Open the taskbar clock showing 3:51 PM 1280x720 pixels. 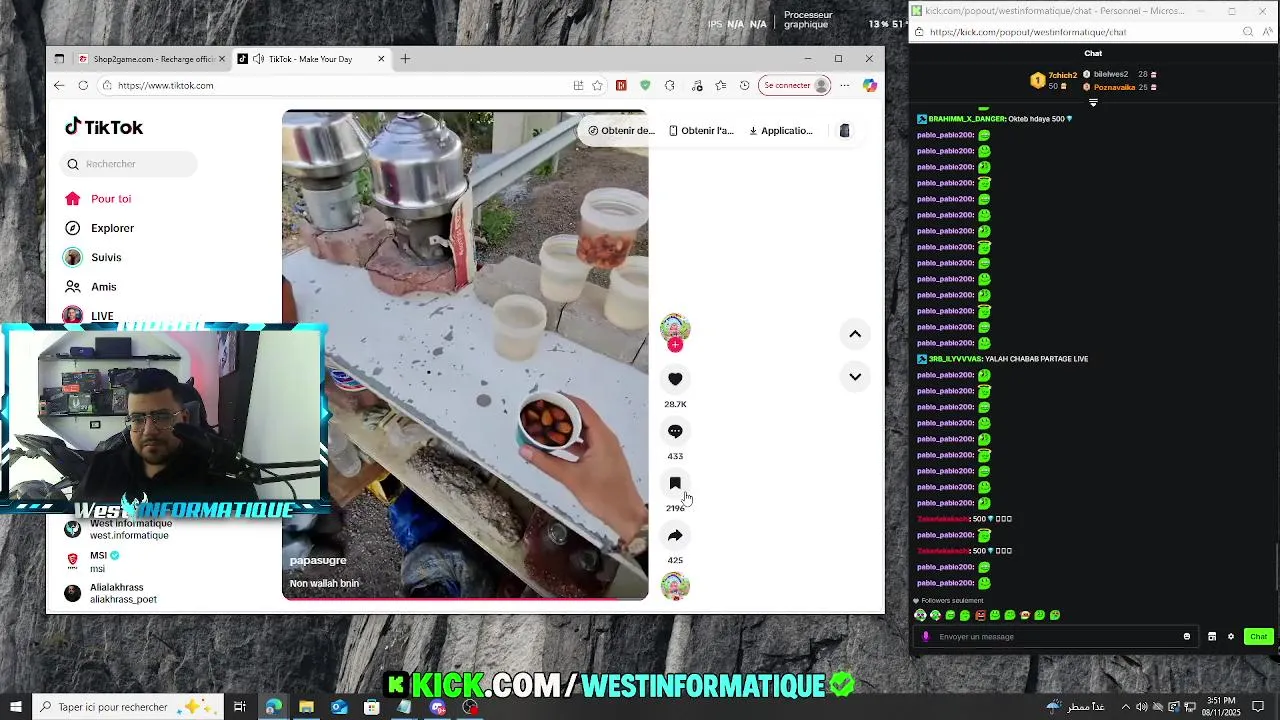1221,707
